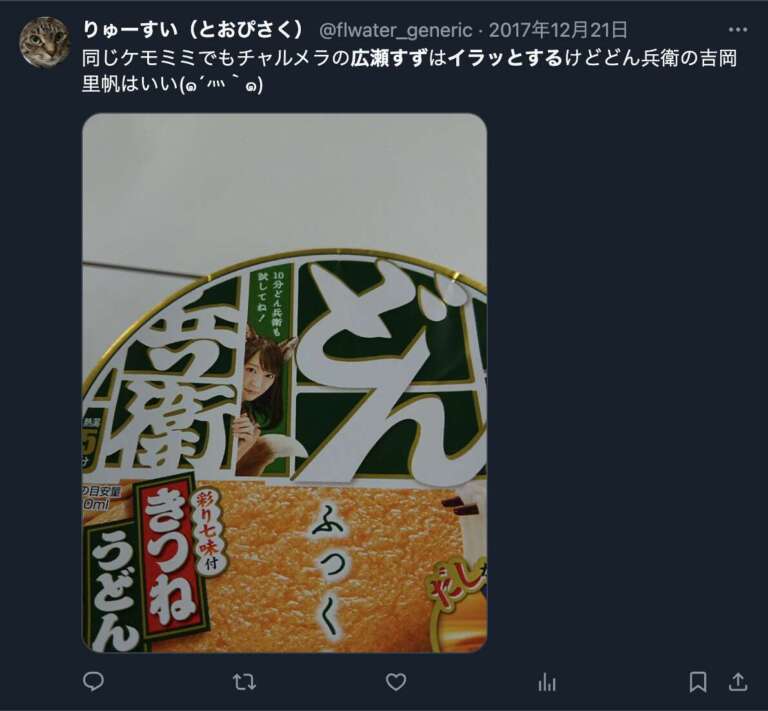Reply to the tweet using the speech bubble icon

click(x=93, y=681)
